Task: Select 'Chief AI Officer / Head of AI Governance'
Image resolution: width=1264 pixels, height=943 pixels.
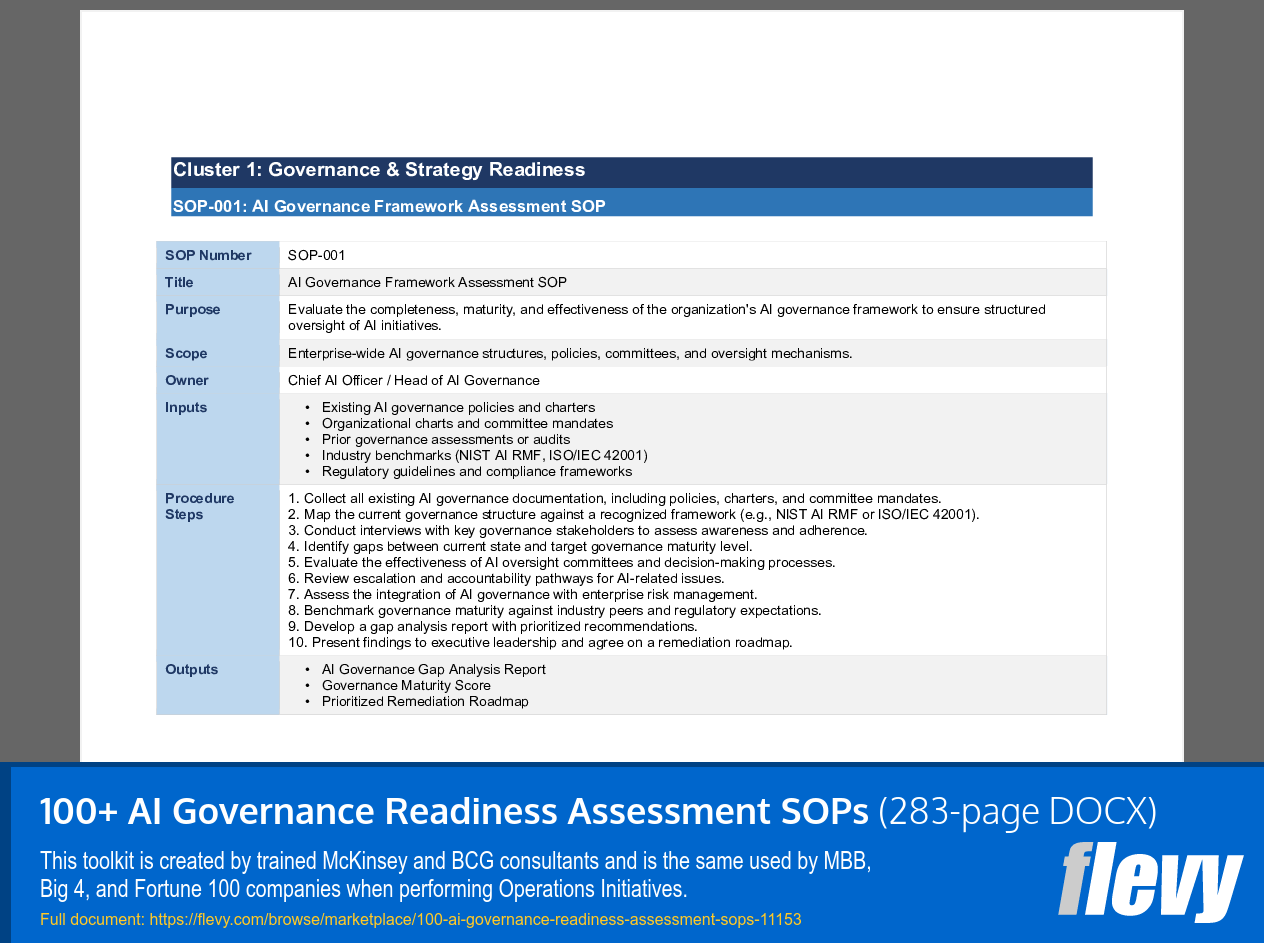Action: pyautogui.click(x=412, y=380)
